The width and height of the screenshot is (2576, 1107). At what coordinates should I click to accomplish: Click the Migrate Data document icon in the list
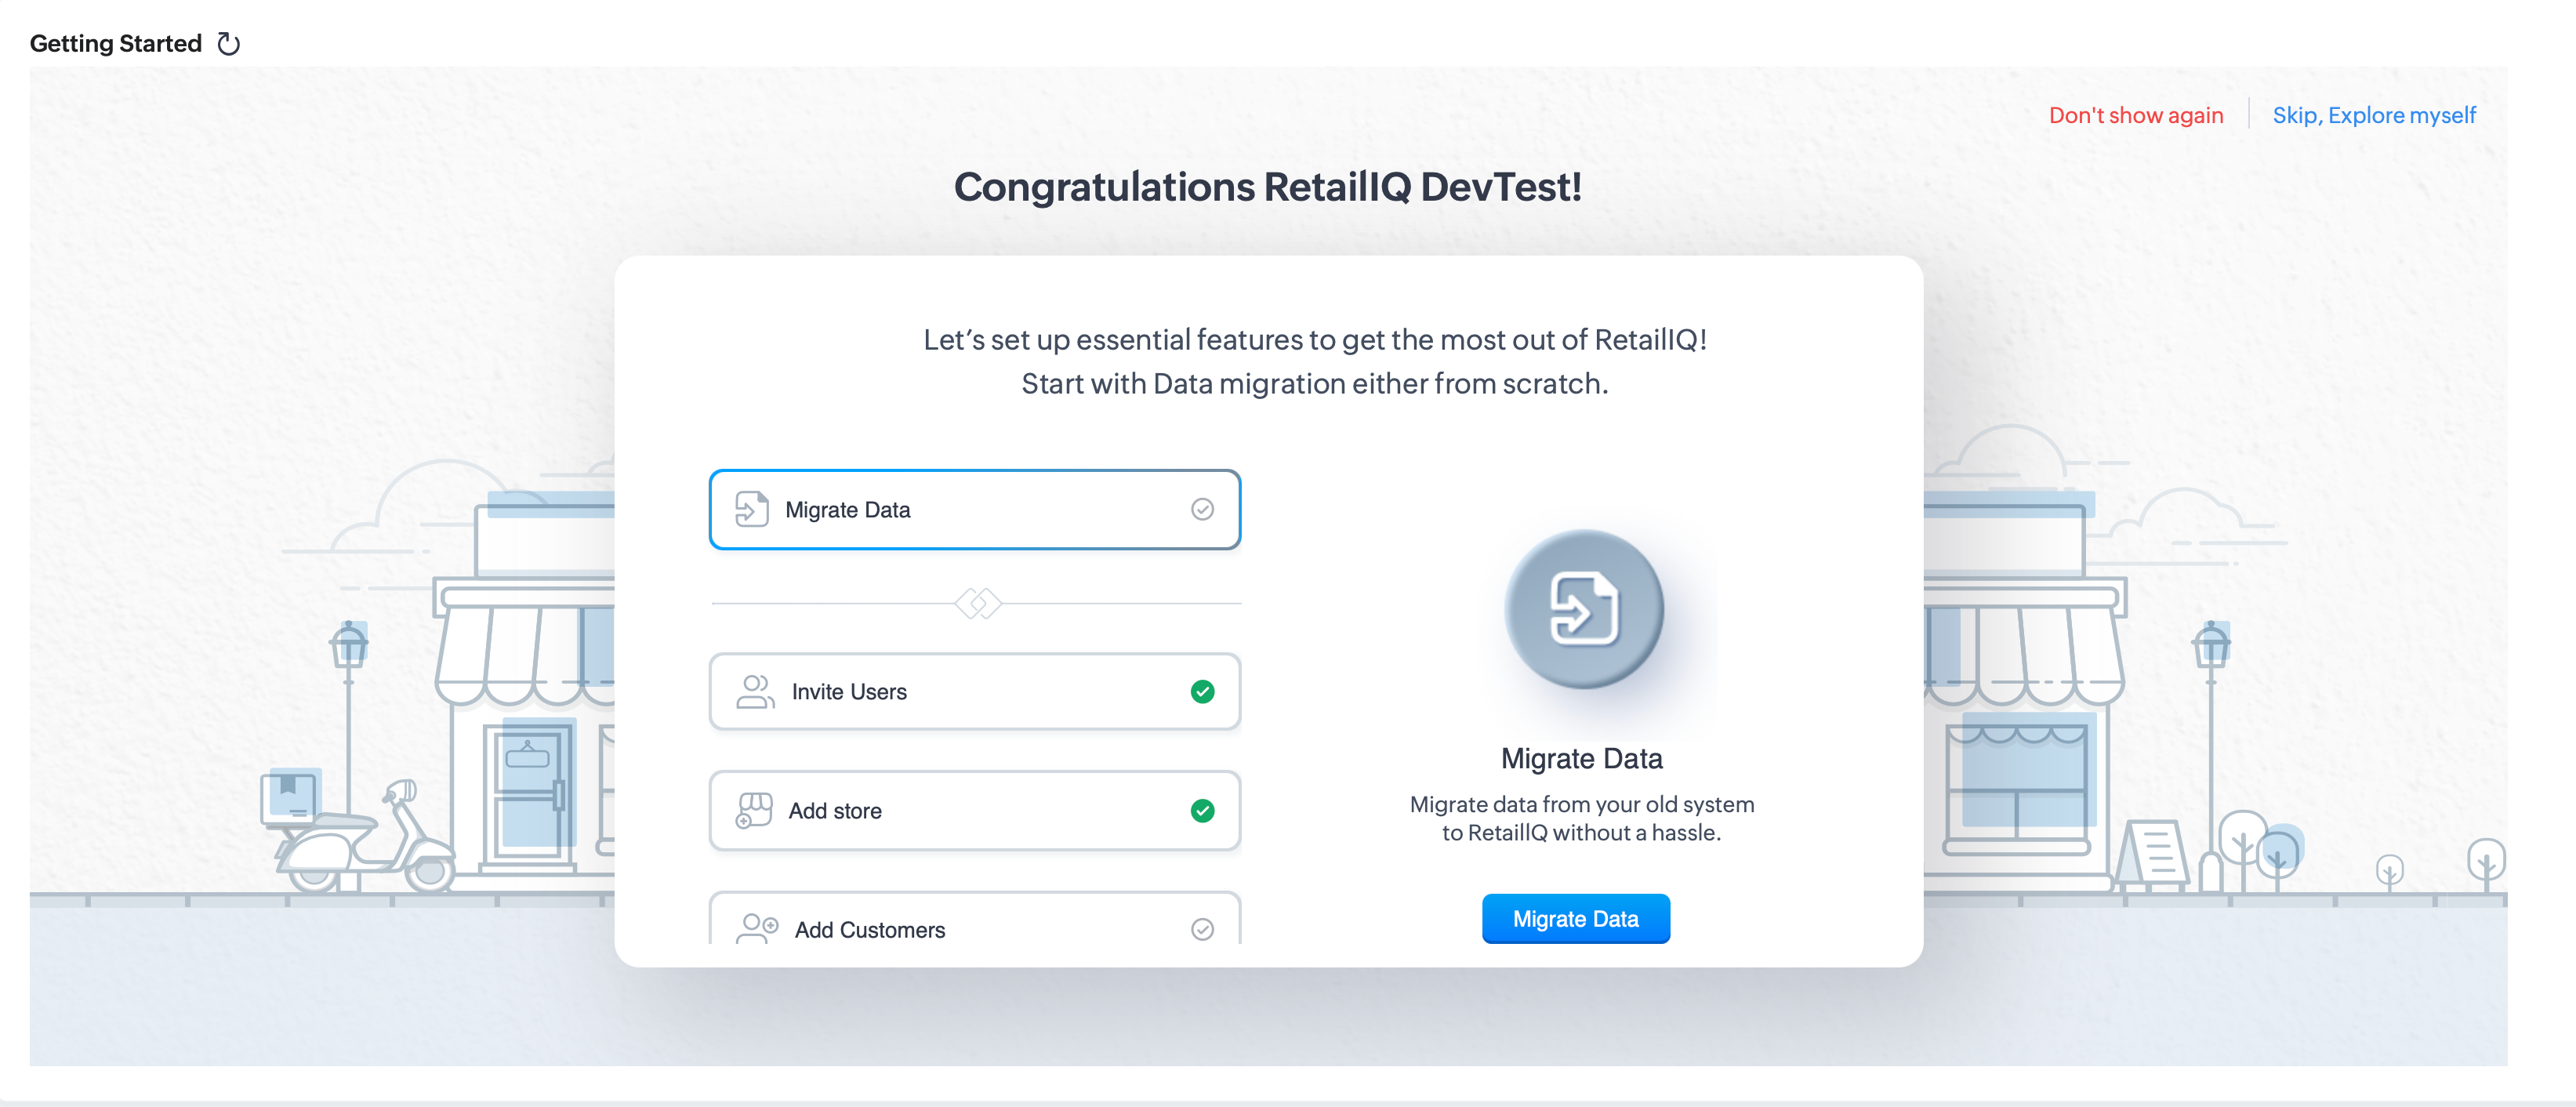[752, 509]
